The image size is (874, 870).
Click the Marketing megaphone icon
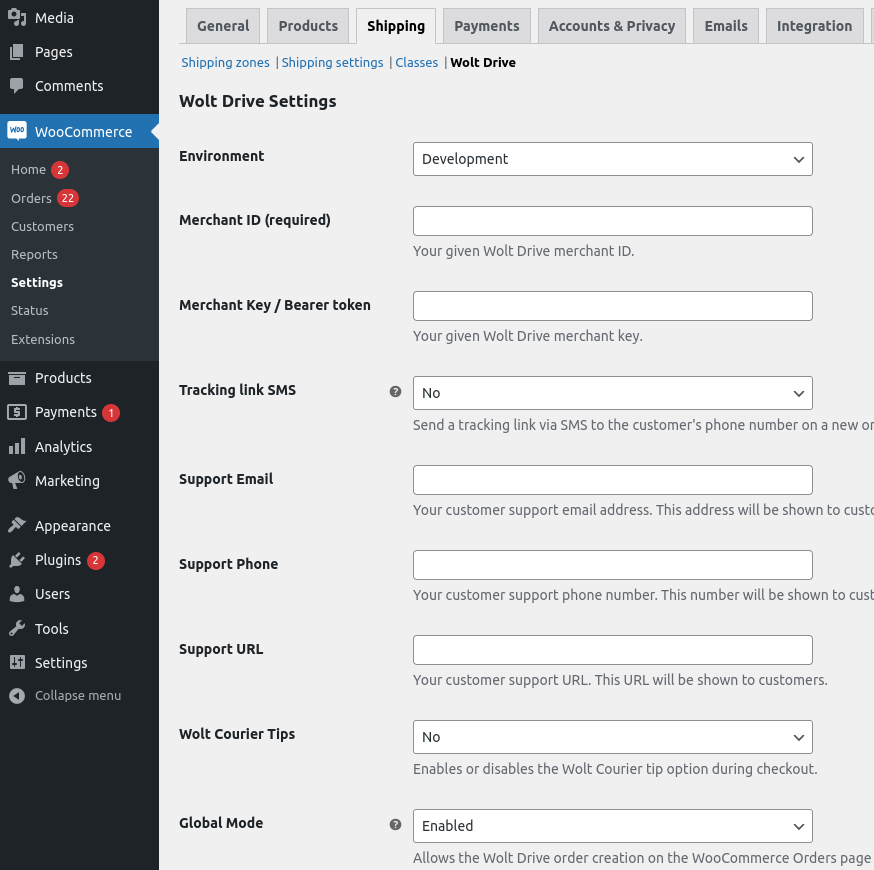point(17,480)
